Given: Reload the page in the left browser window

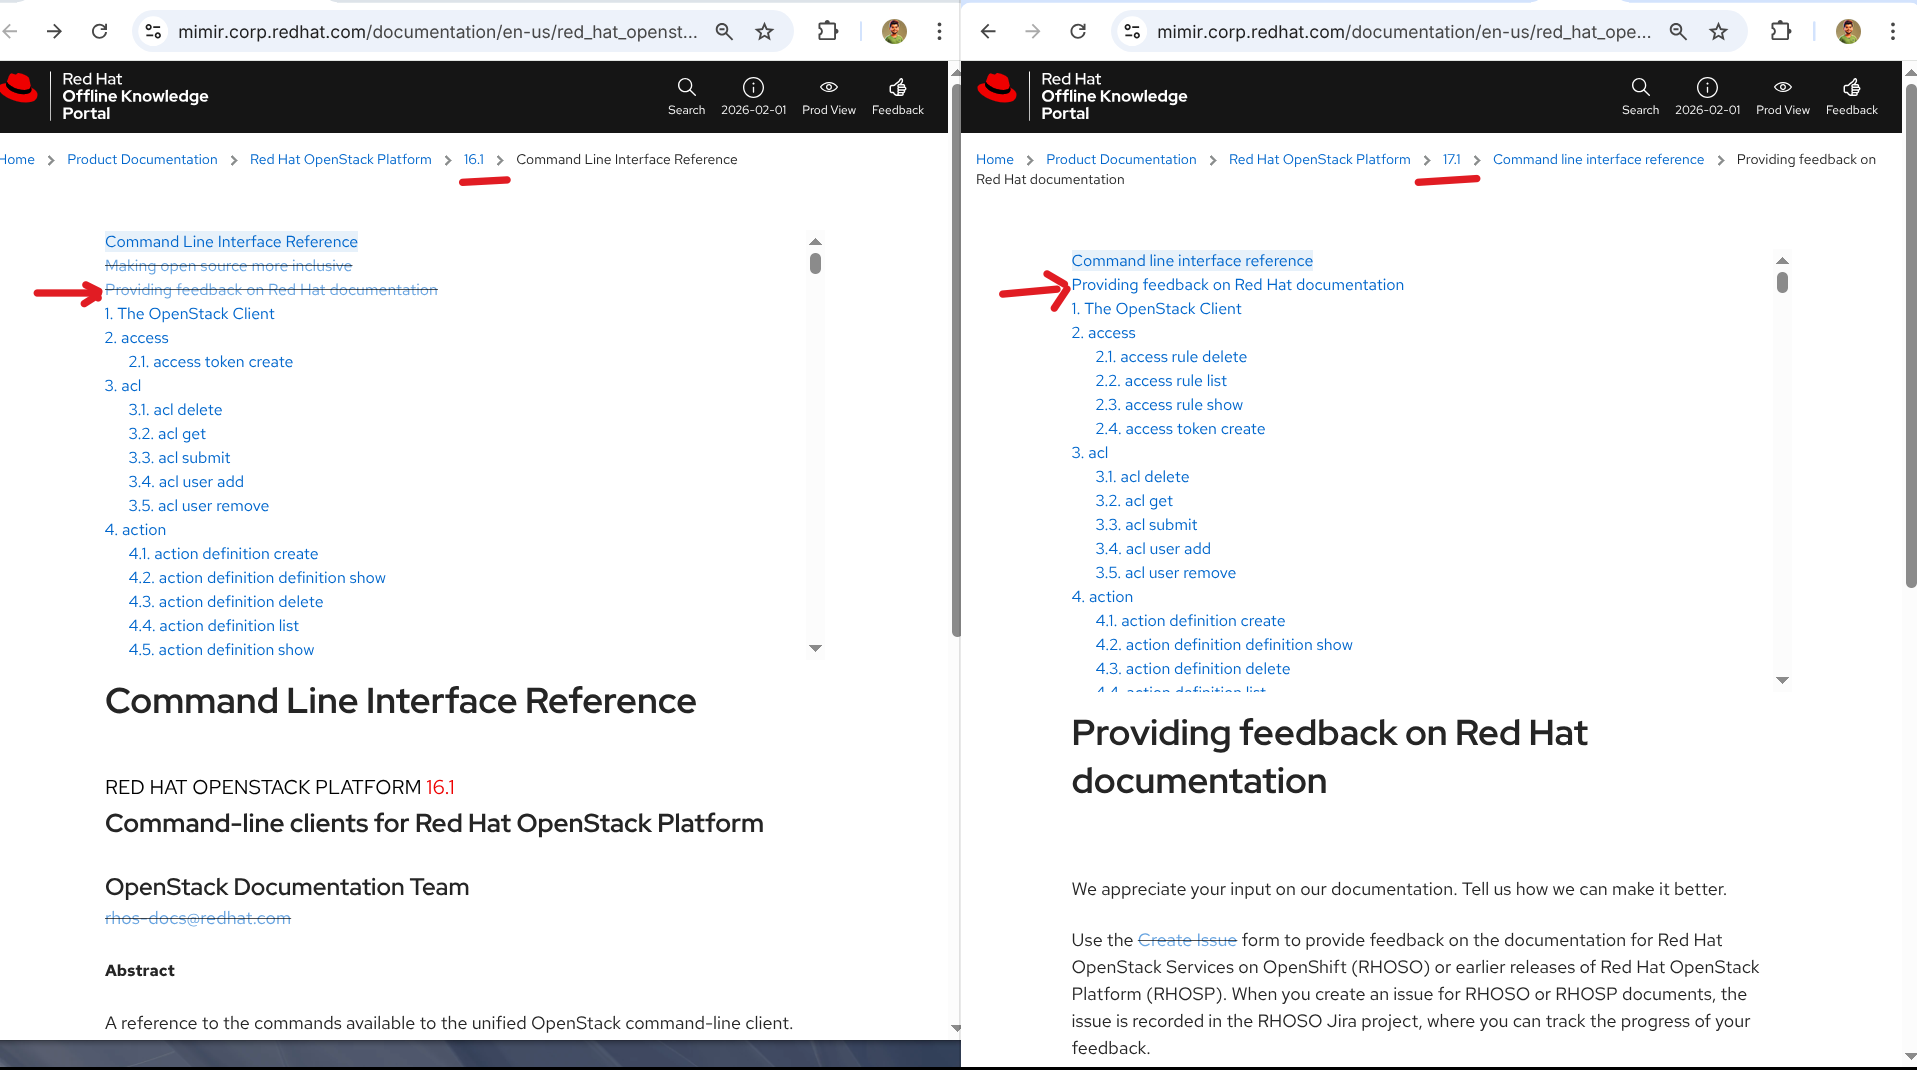Looking at the screenshot, I should [99, 31].
